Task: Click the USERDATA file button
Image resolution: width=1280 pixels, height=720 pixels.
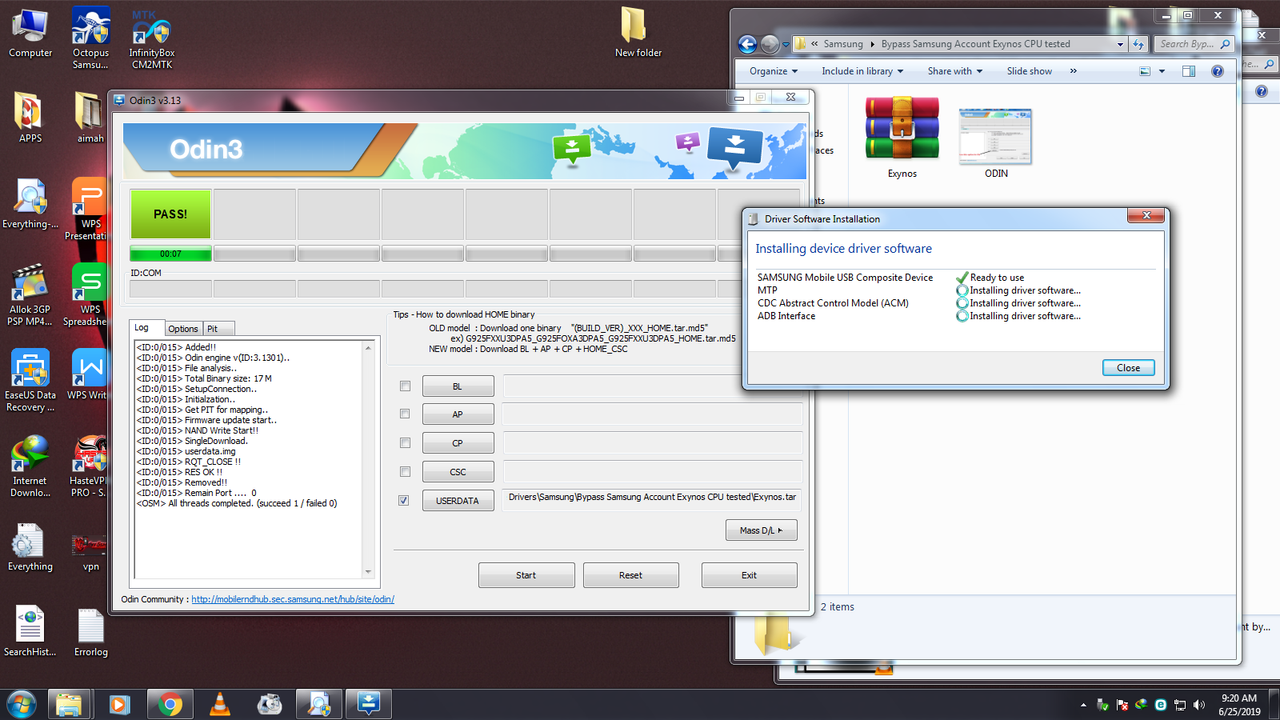Action: 458,500
